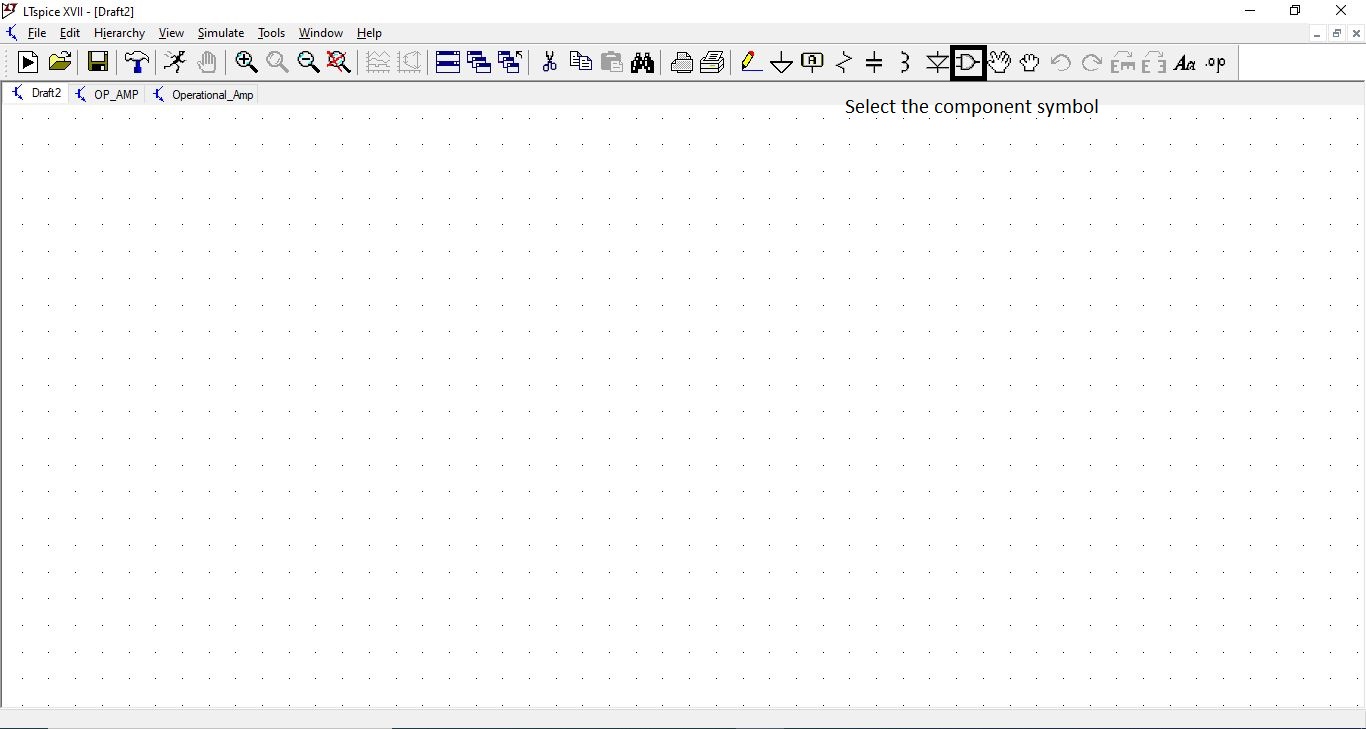Switch to the Draft2 tab
This screenshot has width=1366, height=729.
click(x=37, y=94)
